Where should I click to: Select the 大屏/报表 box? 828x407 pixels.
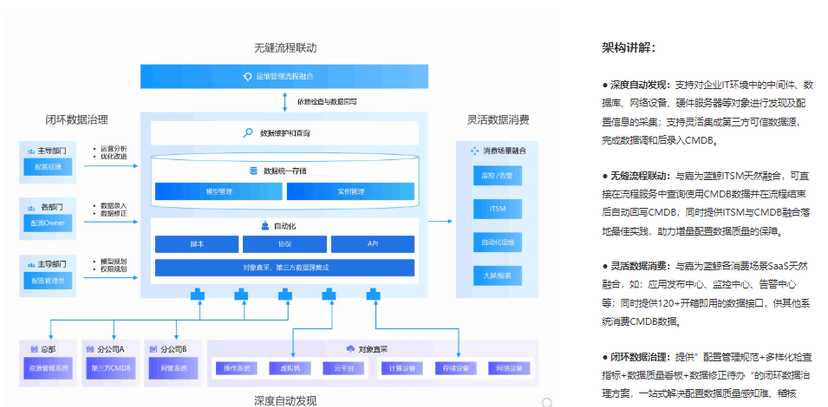click(x=497, y=276)
